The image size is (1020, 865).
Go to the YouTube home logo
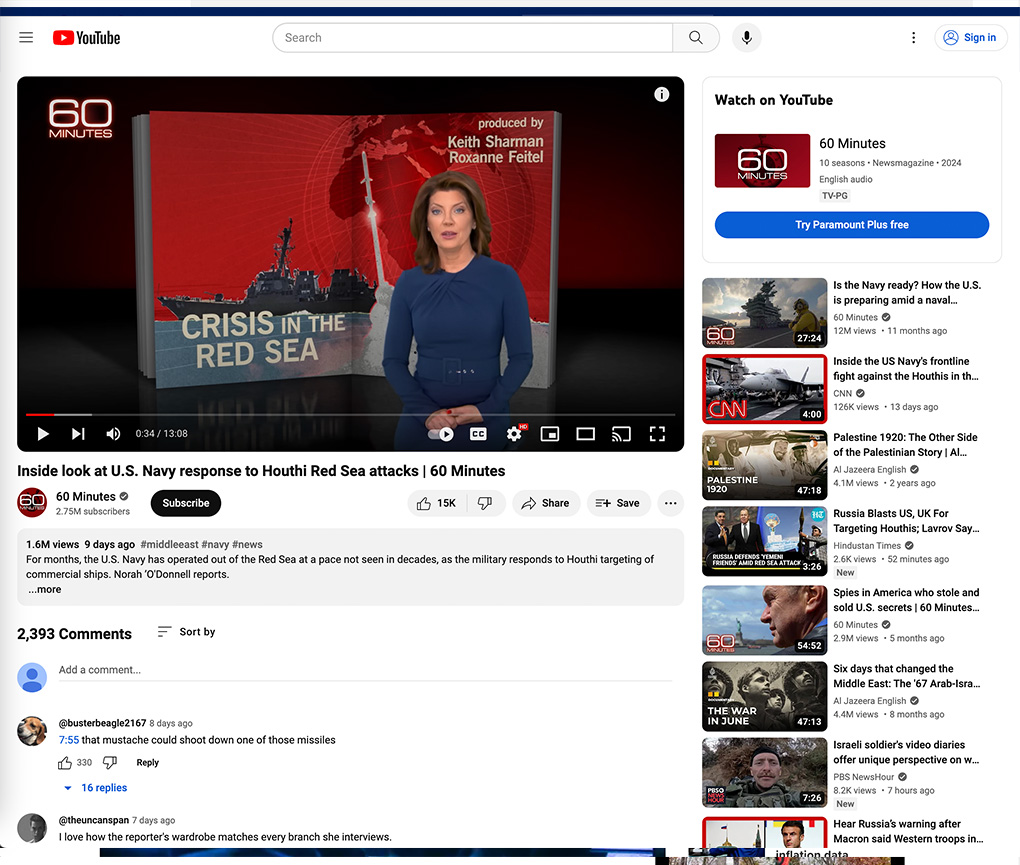click(87, 38)
